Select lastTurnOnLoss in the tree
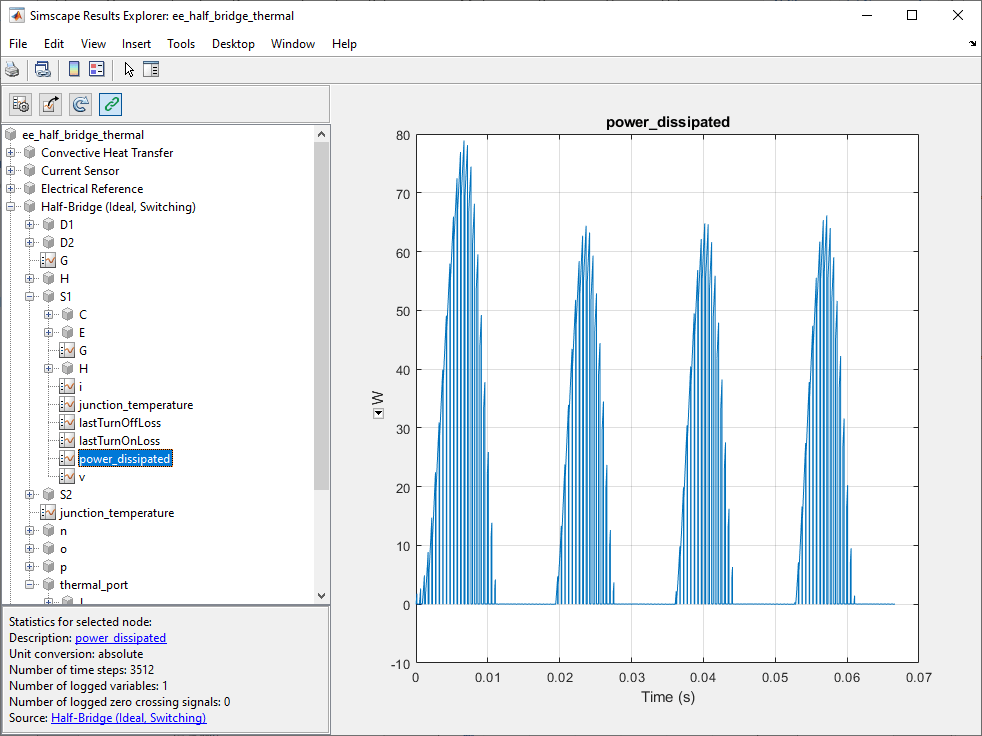Screen dimensions: 982x736 [119, 441]
